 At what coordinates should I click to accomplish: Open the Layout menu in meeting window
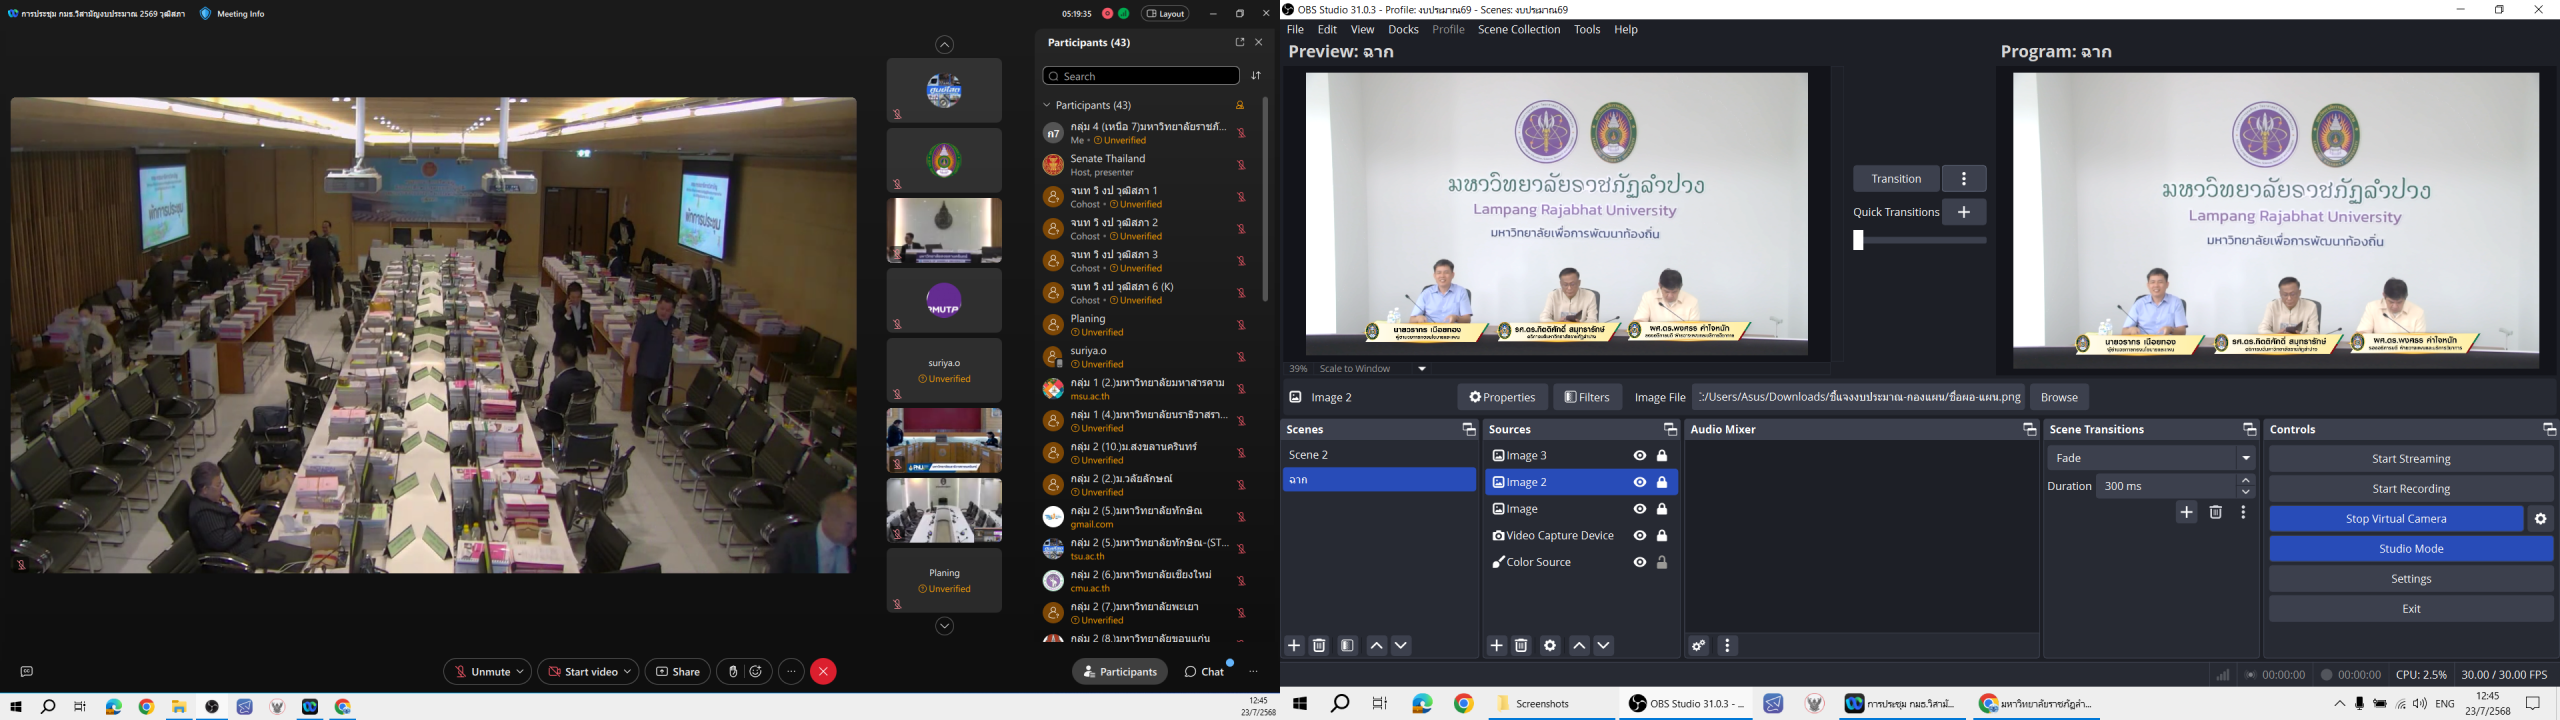tap(1165, 14)
